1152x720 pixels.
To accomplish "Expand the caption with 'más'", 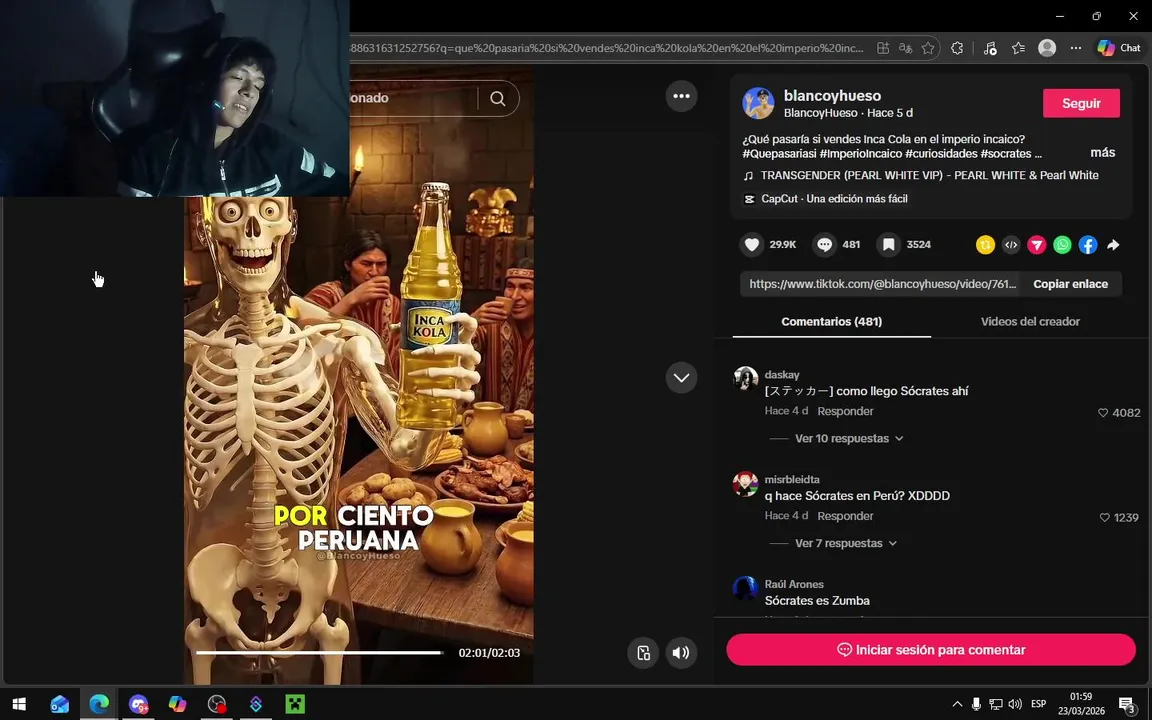I will pyautogui.click(x=1103, y=153).
